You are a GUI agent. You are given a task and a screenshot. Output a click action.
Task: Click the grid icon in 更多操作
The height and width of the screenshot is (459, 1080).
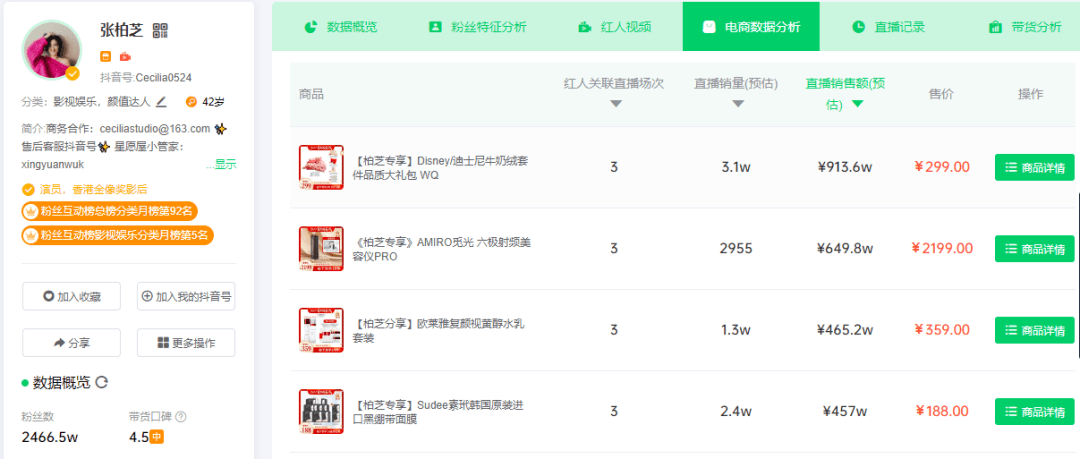click(163, 343)
